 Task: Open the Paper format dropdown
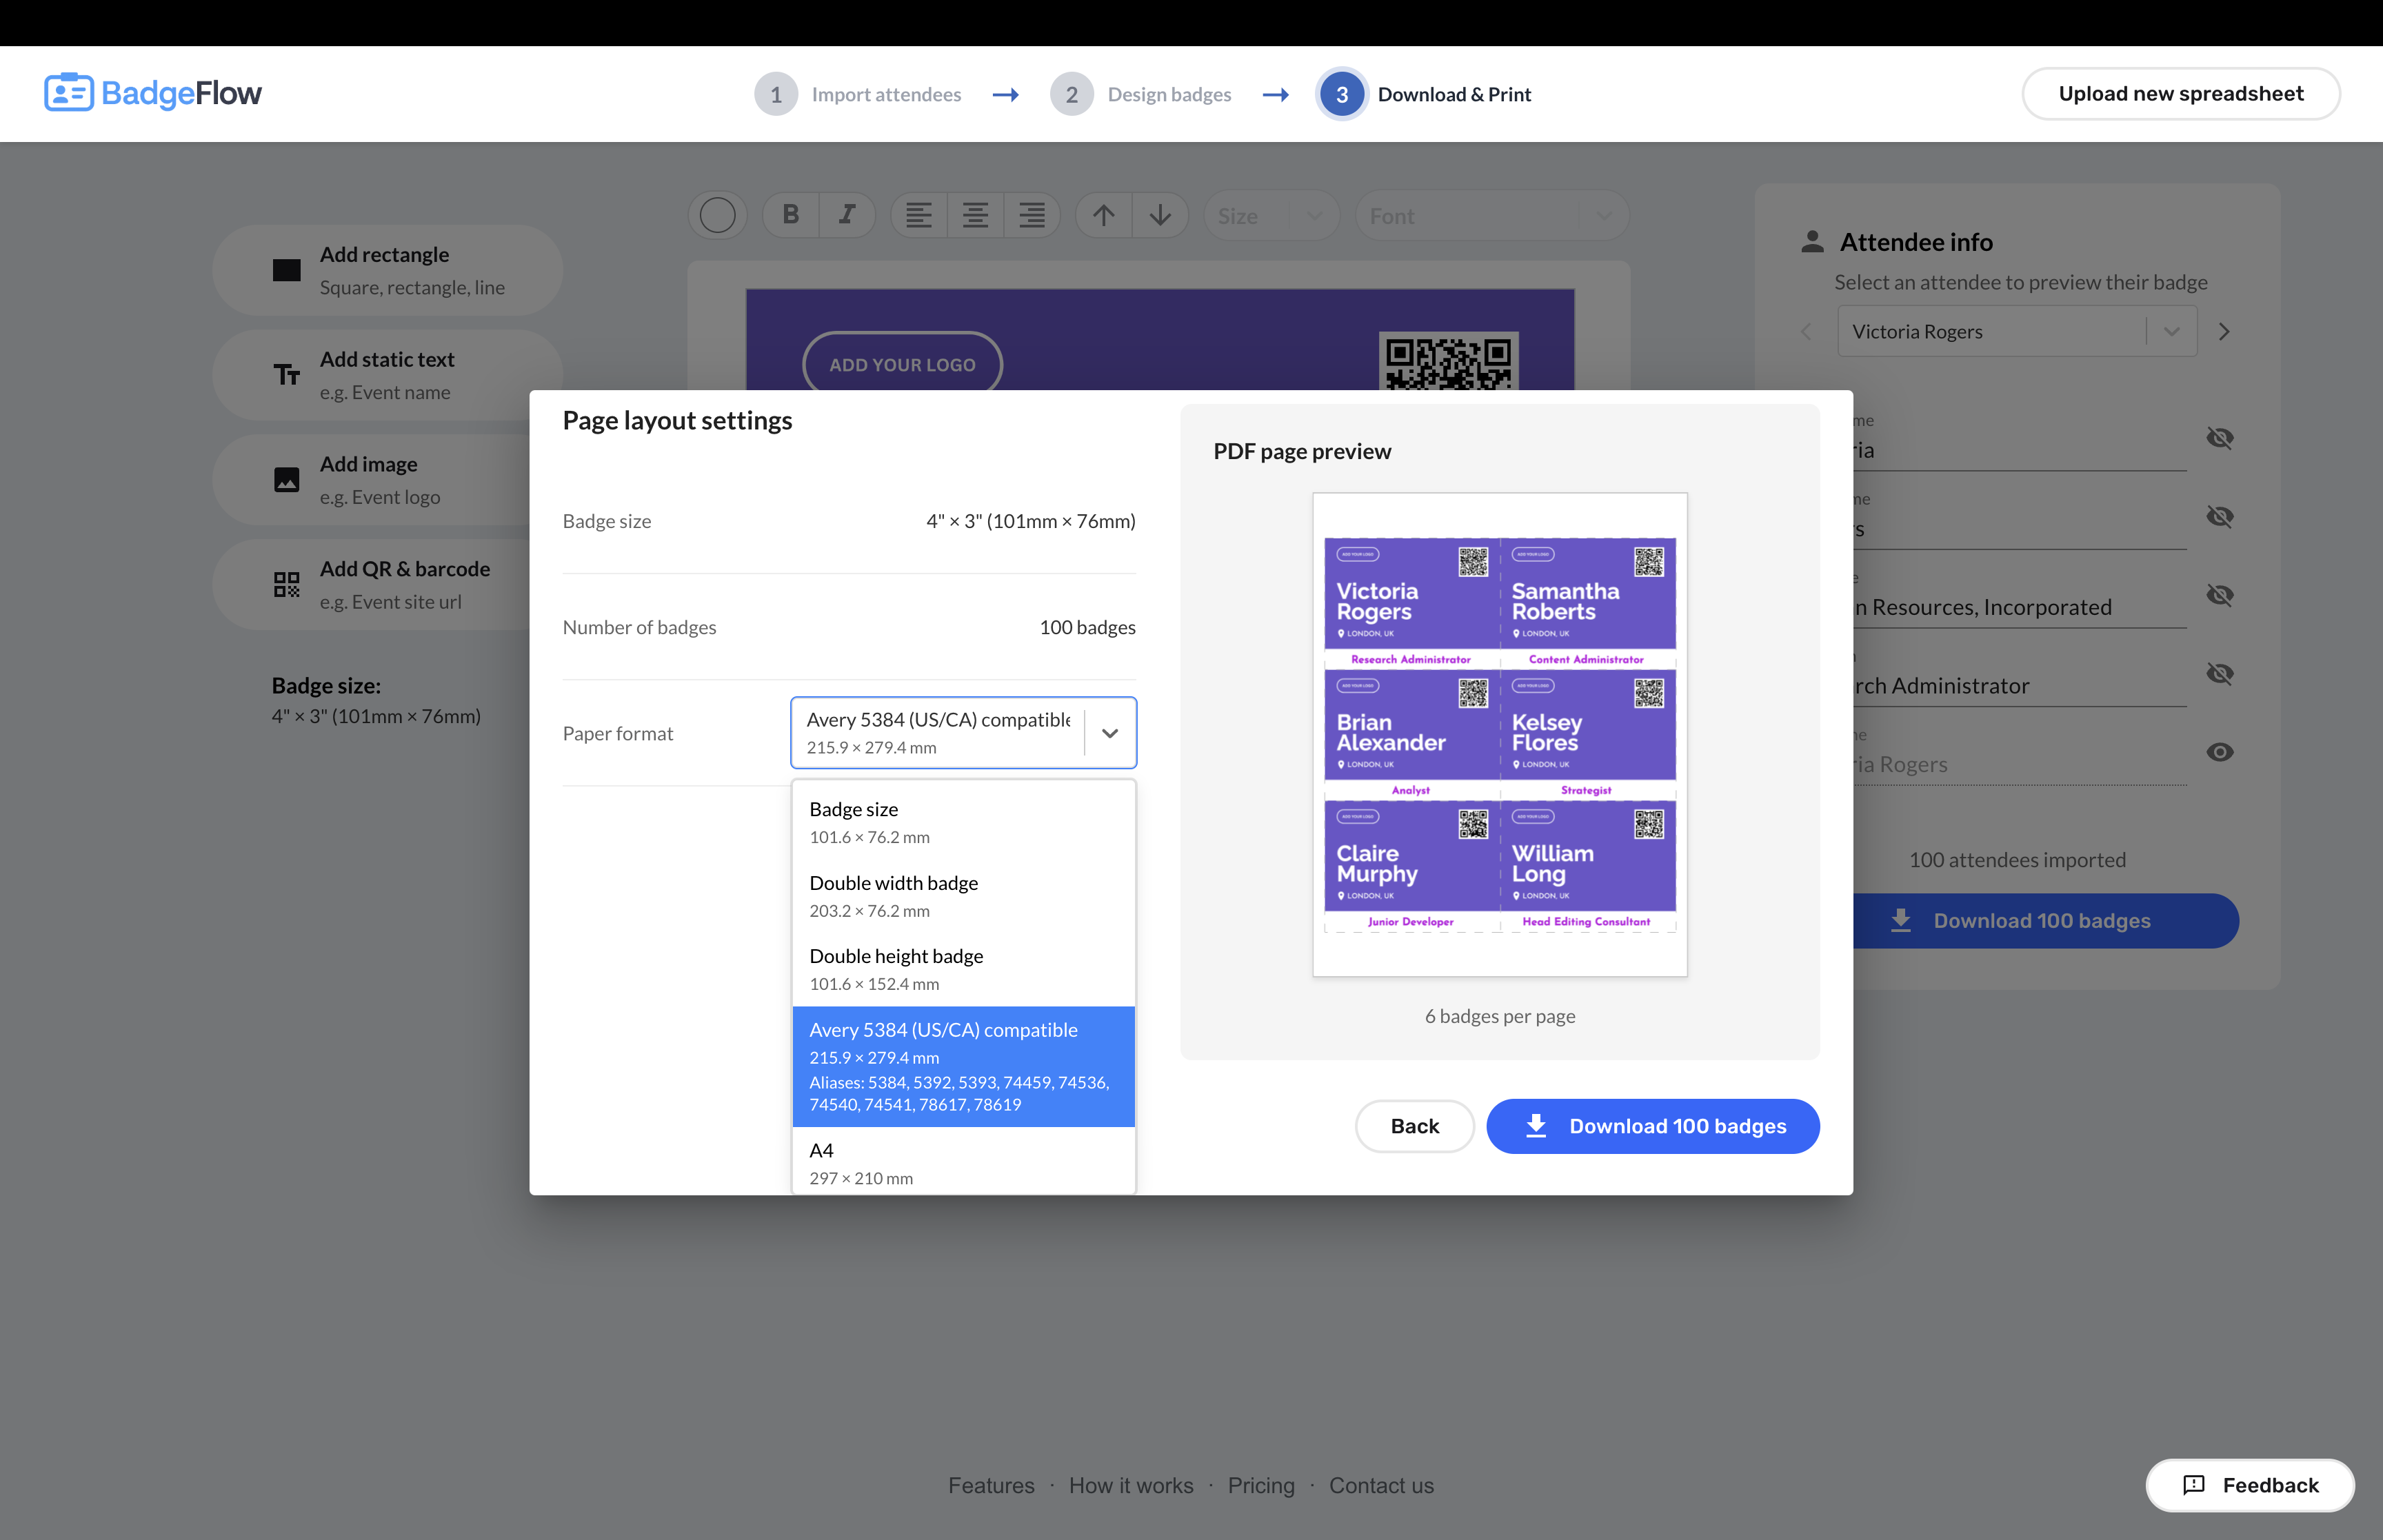(x=963, y=733)
